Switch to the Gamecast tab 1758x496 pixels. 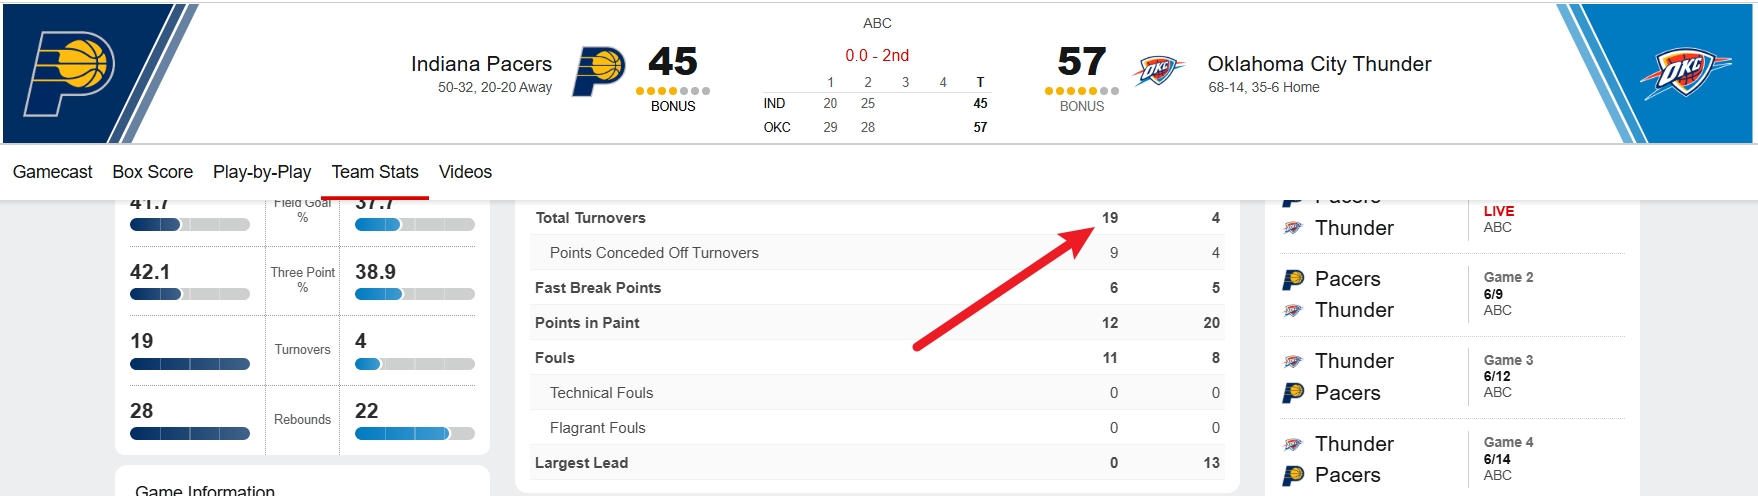pos(52,172)
